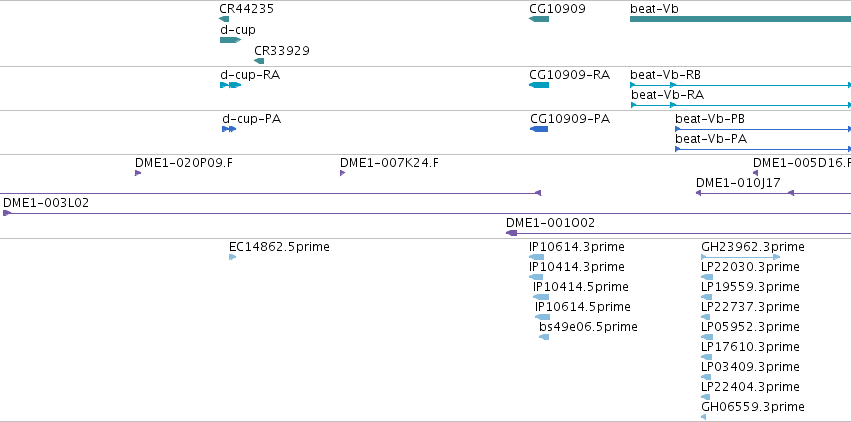Image resolution: width=851 pixels, height=422 pixels.
Task: Click the beat-Vb-PA protein label
Action: click(711, 138)
